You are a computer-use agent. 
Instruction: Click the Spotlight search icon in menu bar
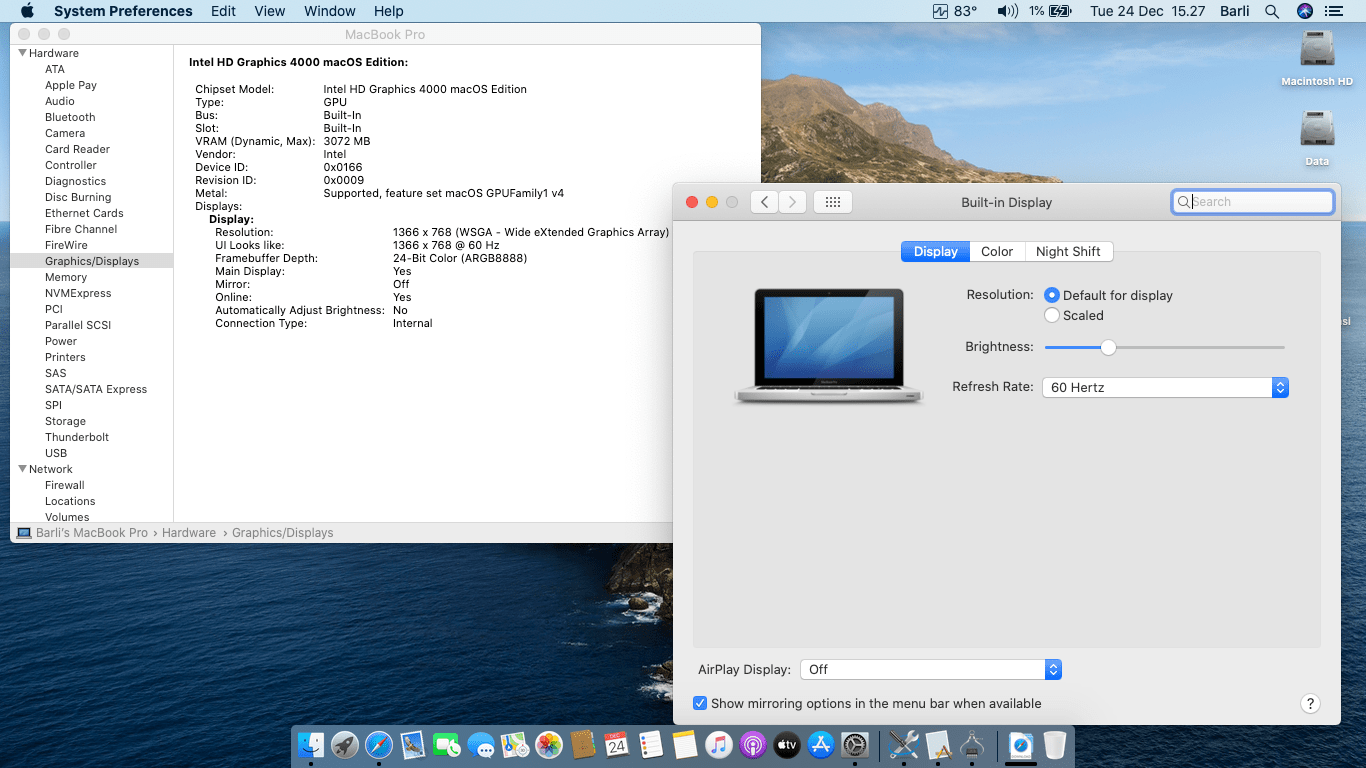pyautogui.click(x=1272, y=11)
